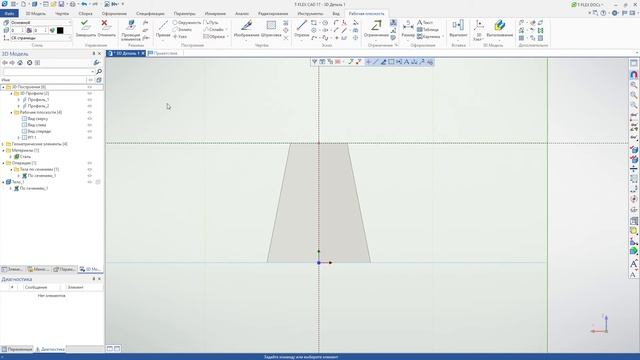Toggle visibility eye for Профиль_2
Image resolution: width=640 pixels, height=360 pixels.
(x=89, y=106)
